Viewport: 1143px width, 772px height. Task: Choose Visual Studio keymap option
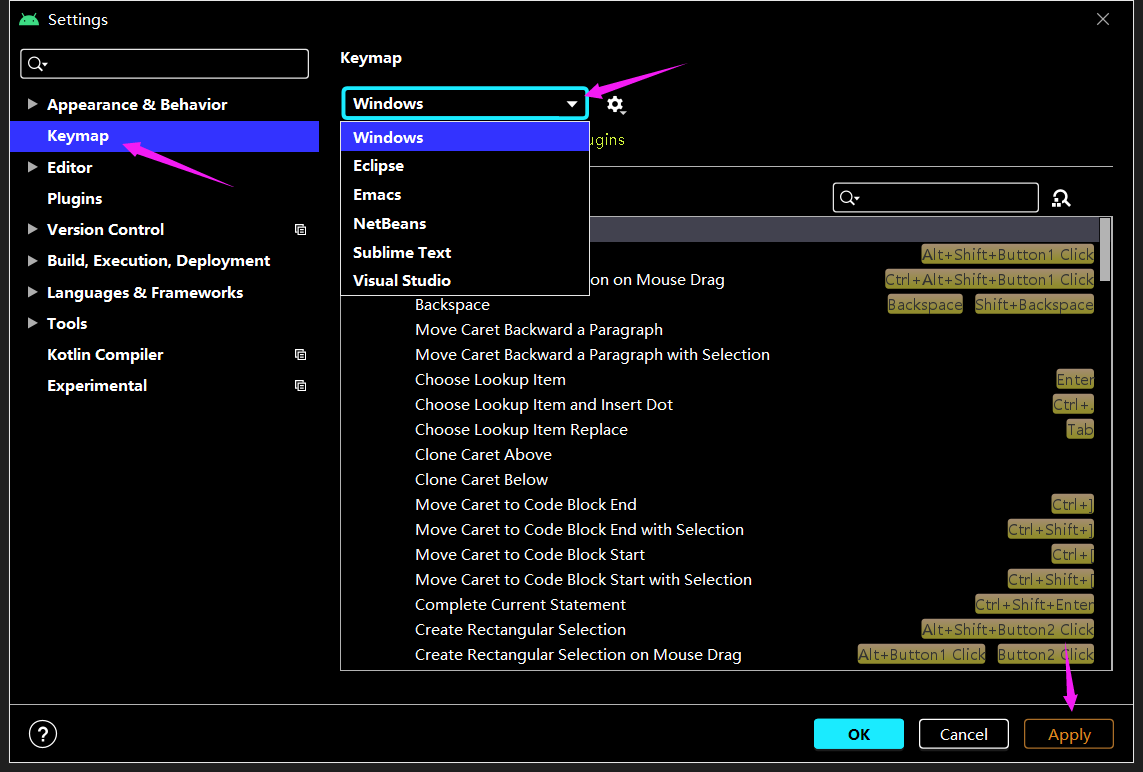(x=465, y=281)
